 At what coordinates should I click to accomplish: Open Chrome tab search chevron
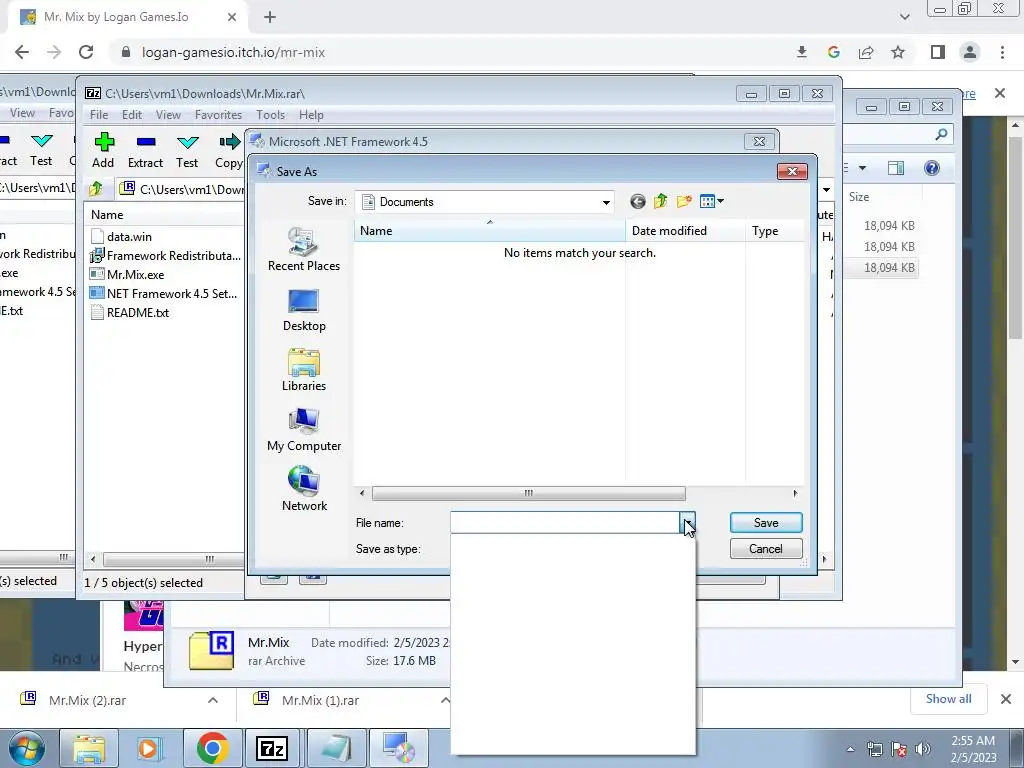pos(904,17)
